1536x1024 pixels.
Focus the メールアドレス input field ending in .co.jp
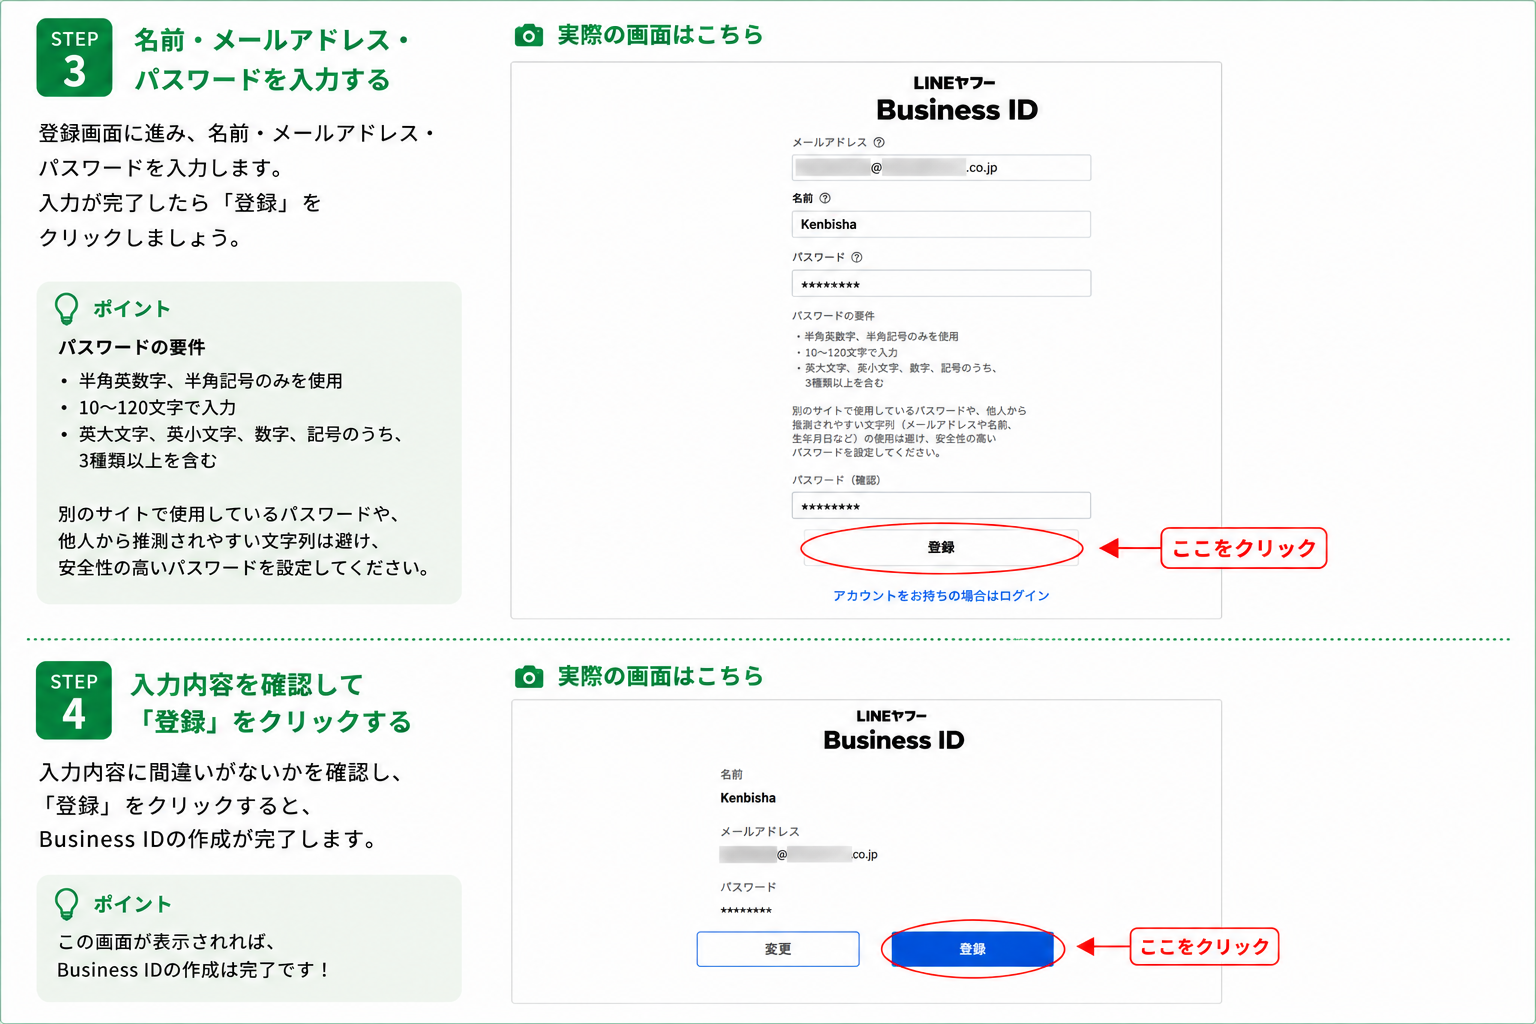point(941,168)
